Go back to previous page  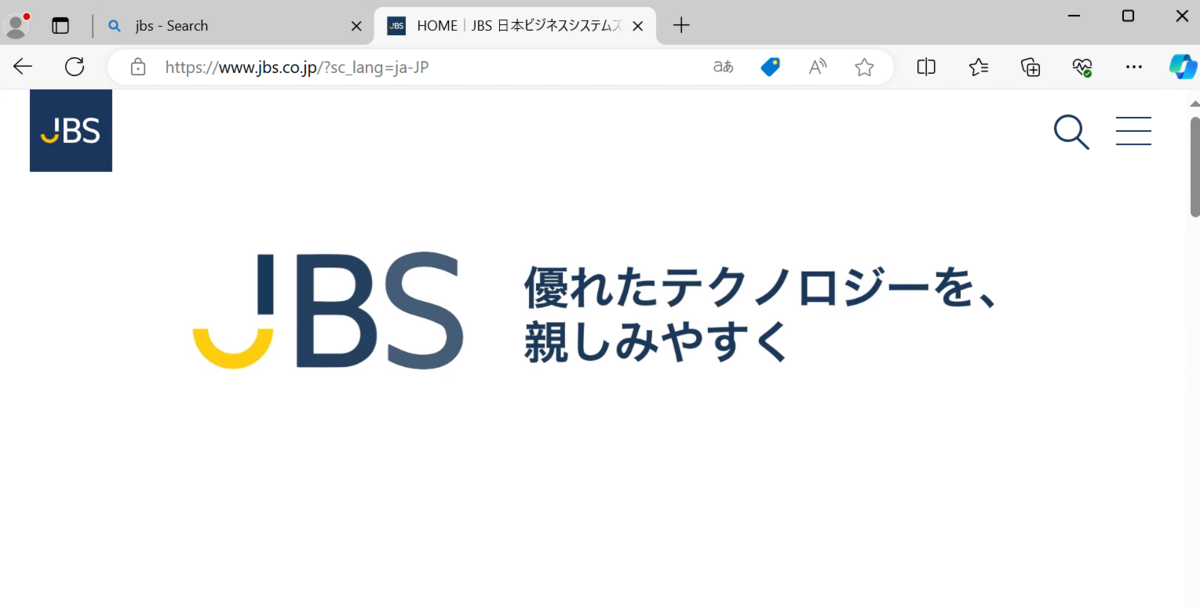point(23,67)
